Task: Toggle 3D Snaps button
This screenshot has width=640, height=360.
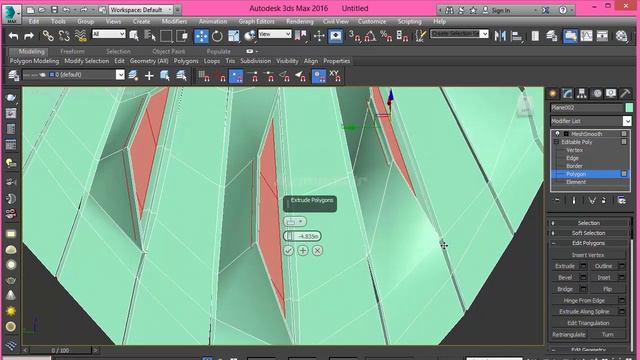Action: click(354, 36)
